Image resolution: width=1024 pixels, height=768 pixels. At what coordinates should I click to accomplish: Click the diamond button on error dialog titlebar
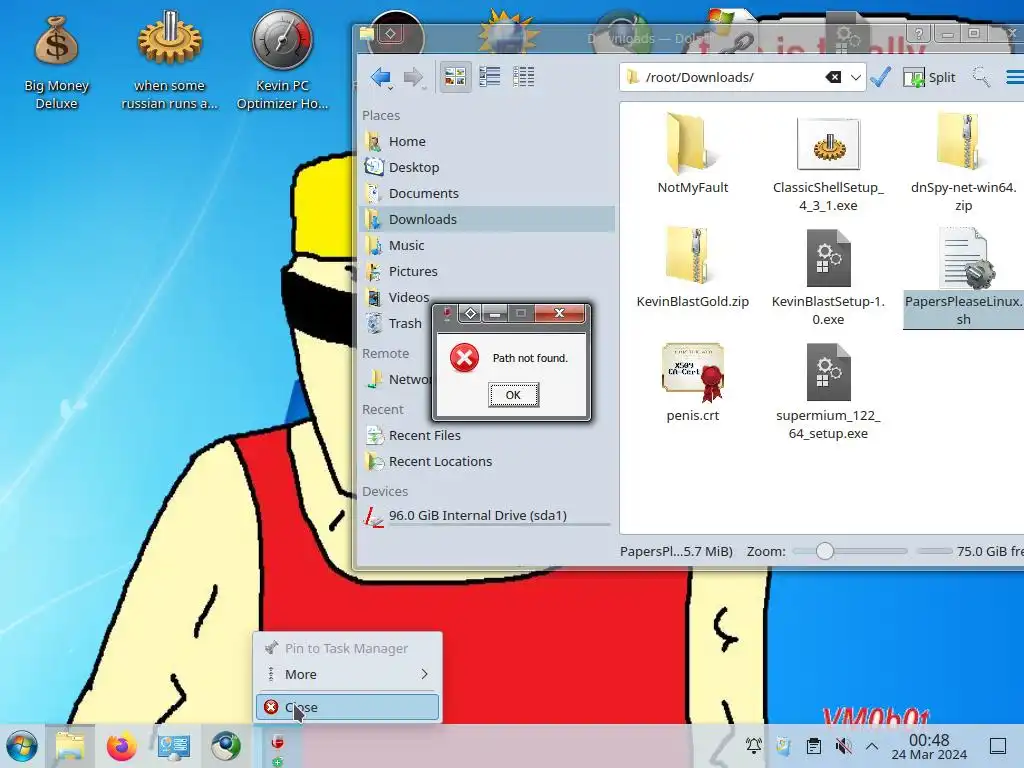tap(470, 313)
